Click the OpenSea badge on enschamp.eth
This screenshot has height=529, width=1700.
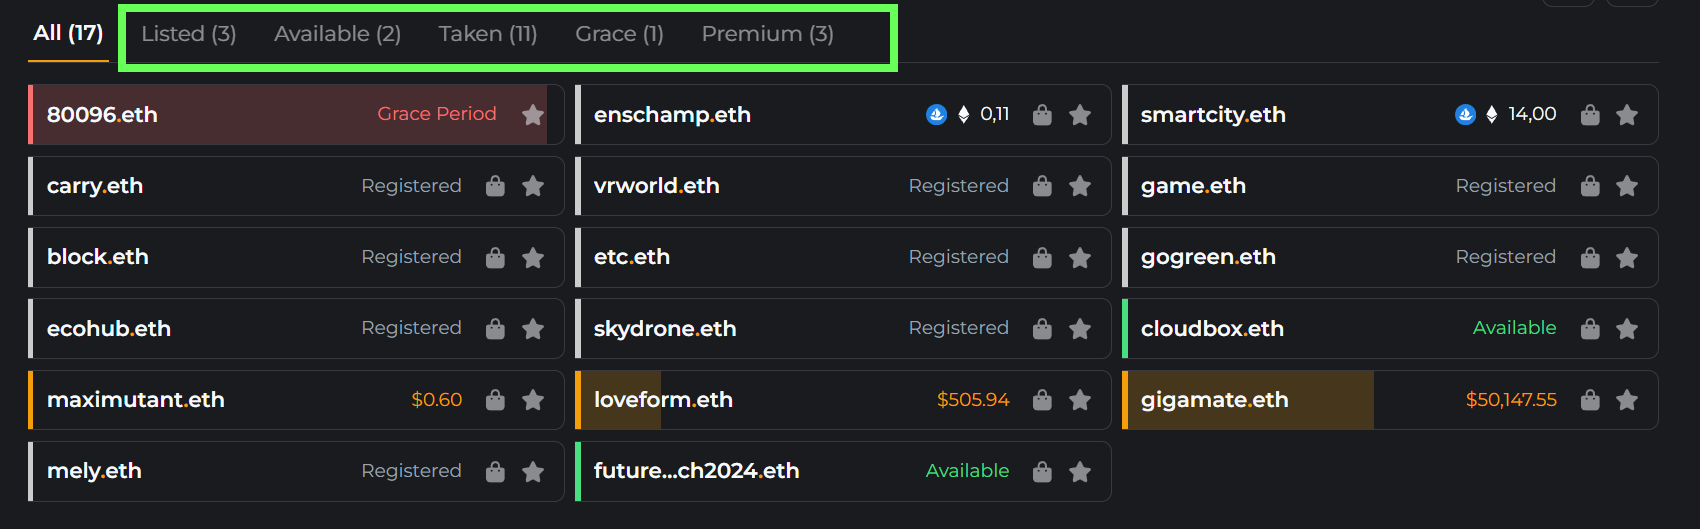(x=936, y=115)
